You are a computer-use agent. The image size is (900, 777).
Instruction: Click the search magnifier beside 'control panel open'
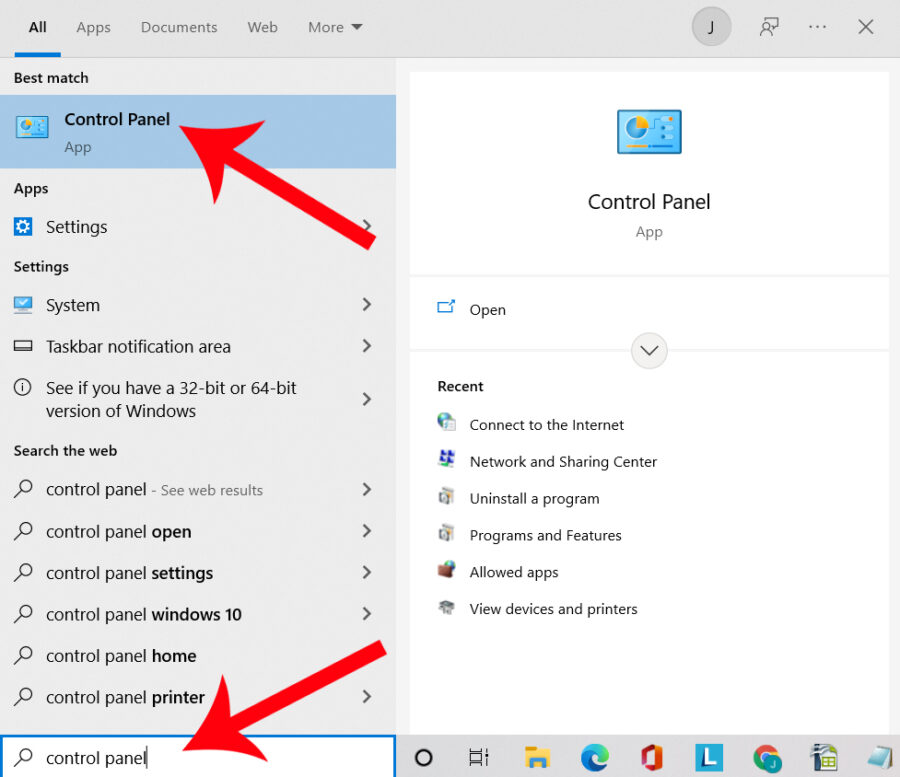23,531
